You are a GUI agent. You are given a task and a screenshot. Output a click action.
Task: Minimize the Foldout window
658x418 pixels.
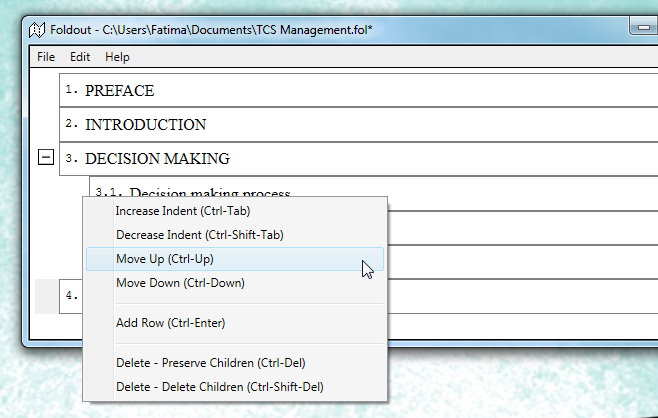click(x=643, y=26)
